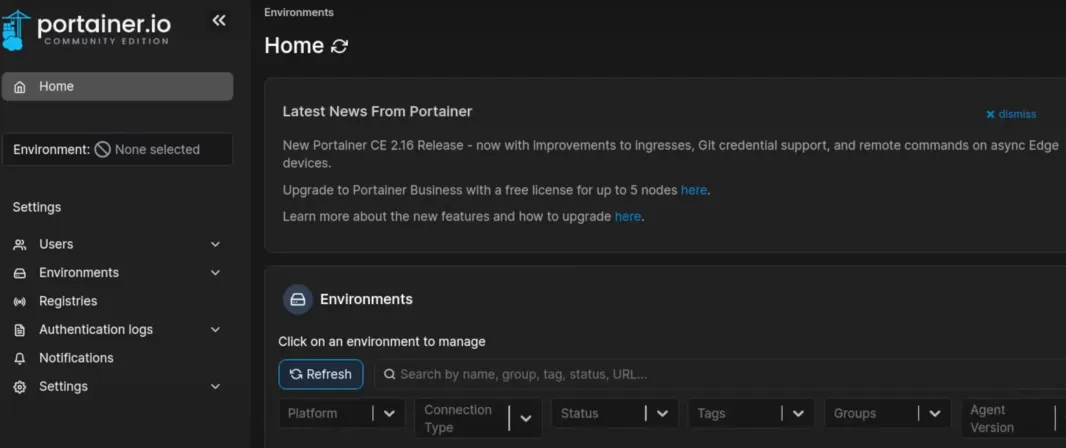This screenshot has height=448, width=1066.
Task: Expand the Users submenu chevron
Action: [216, 245]
